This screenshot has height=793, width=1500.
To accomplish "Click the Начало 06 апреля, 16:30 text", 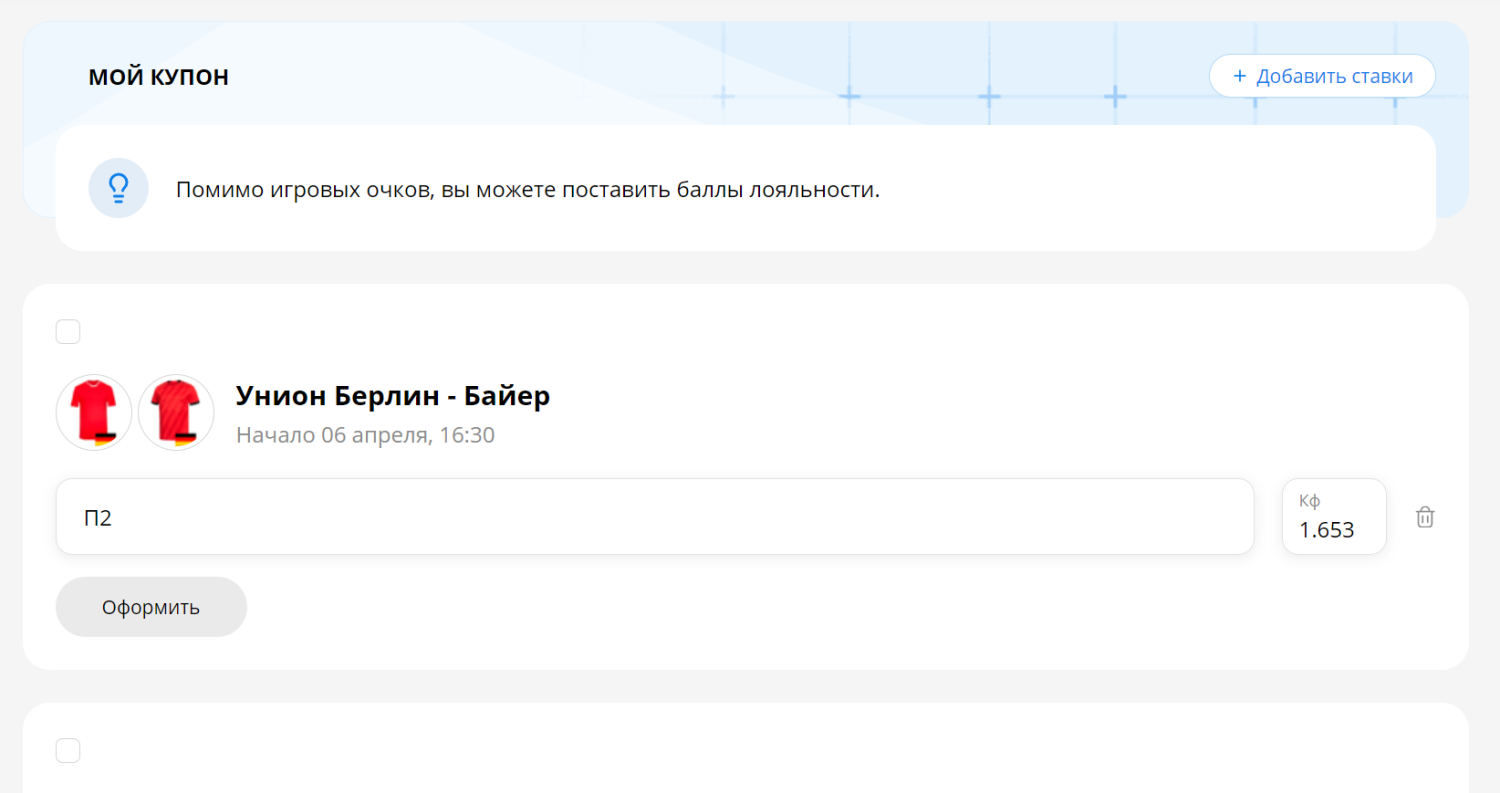I will point(365,436).
